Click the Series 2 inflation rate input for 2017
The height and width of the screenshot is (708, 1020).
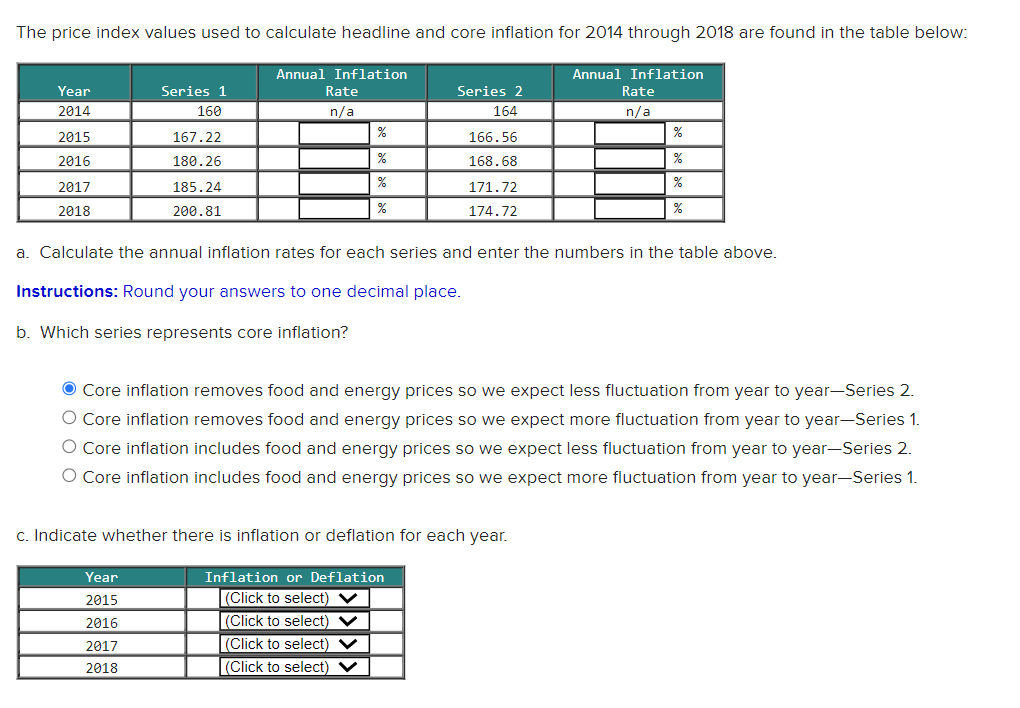pyautogui.click(x=630, y=183)
